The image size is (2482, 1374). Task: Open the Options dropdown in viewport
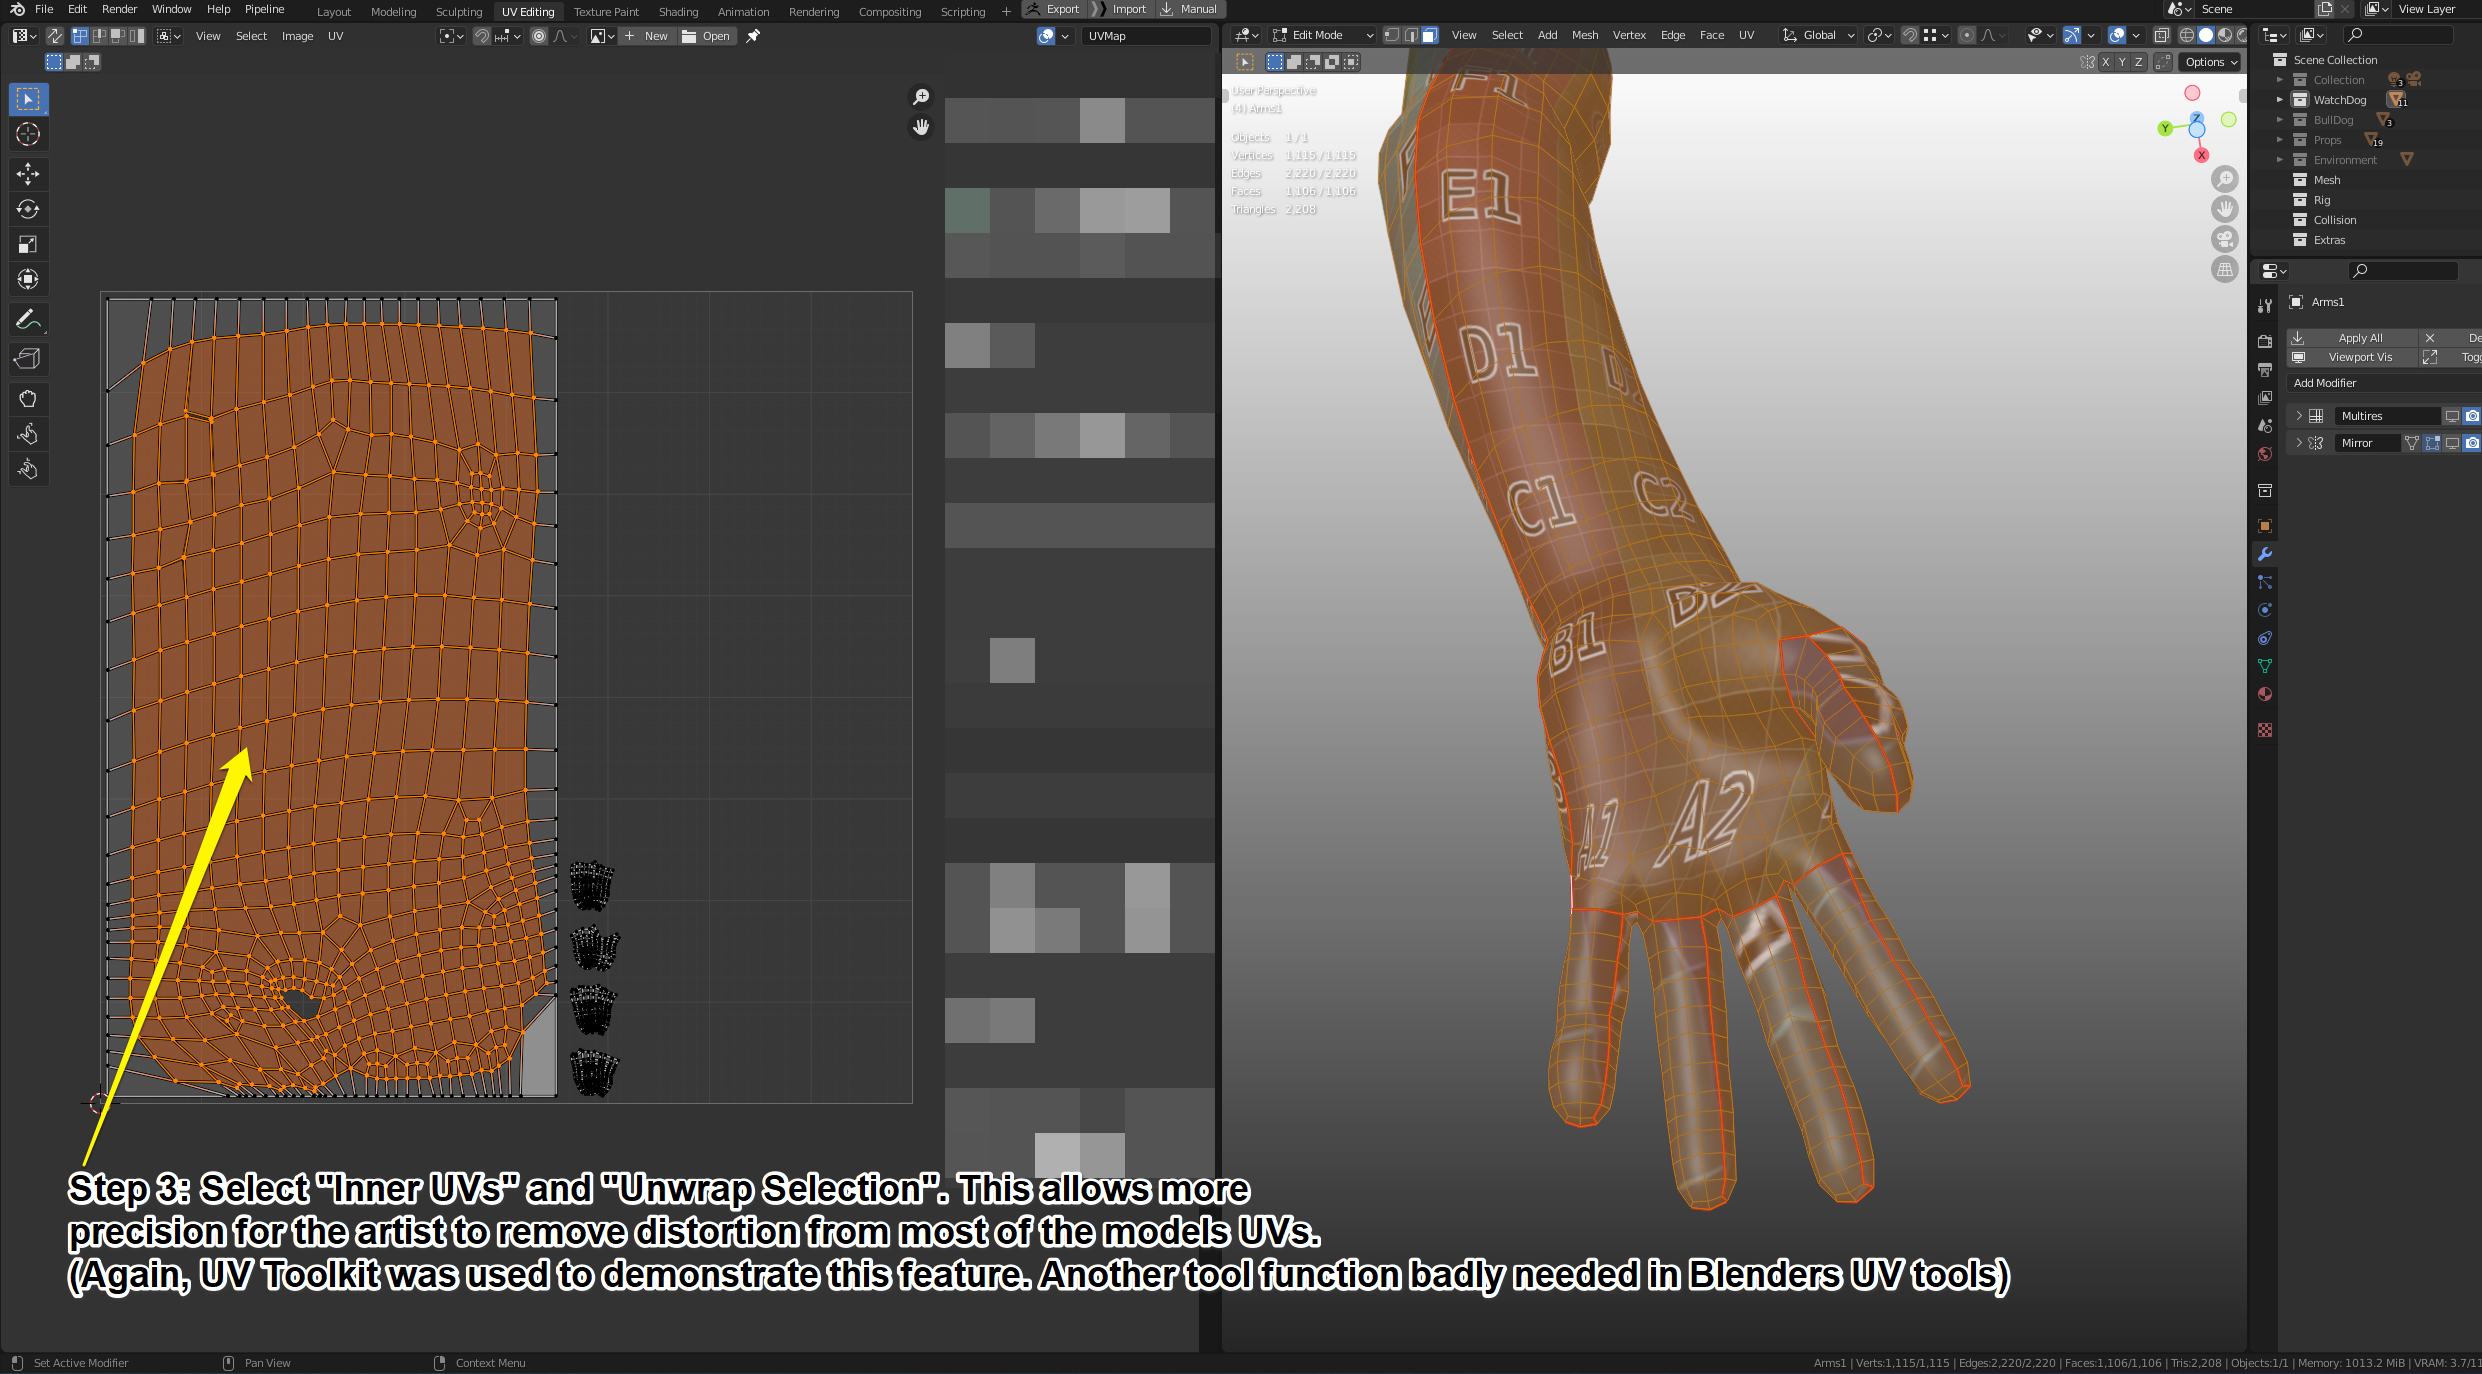point(2211,62)
